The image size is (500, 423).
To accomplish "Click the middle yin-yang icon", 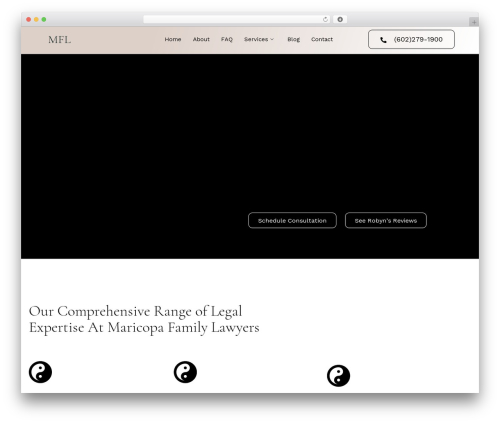I will click(x=185, y=372).
